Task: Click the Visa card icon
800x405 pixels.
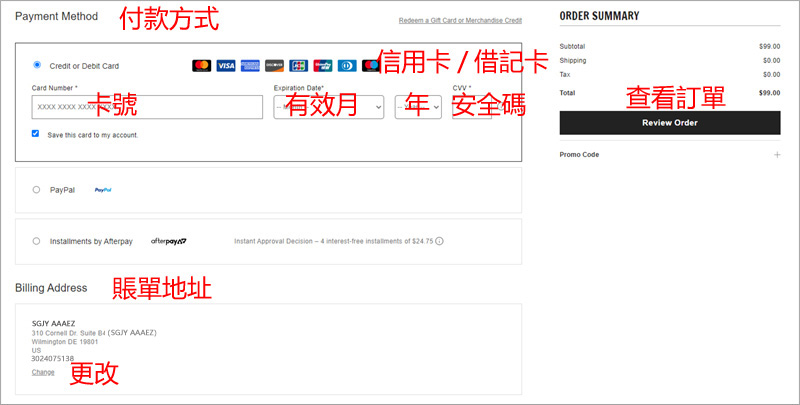Action: point(226,66)
